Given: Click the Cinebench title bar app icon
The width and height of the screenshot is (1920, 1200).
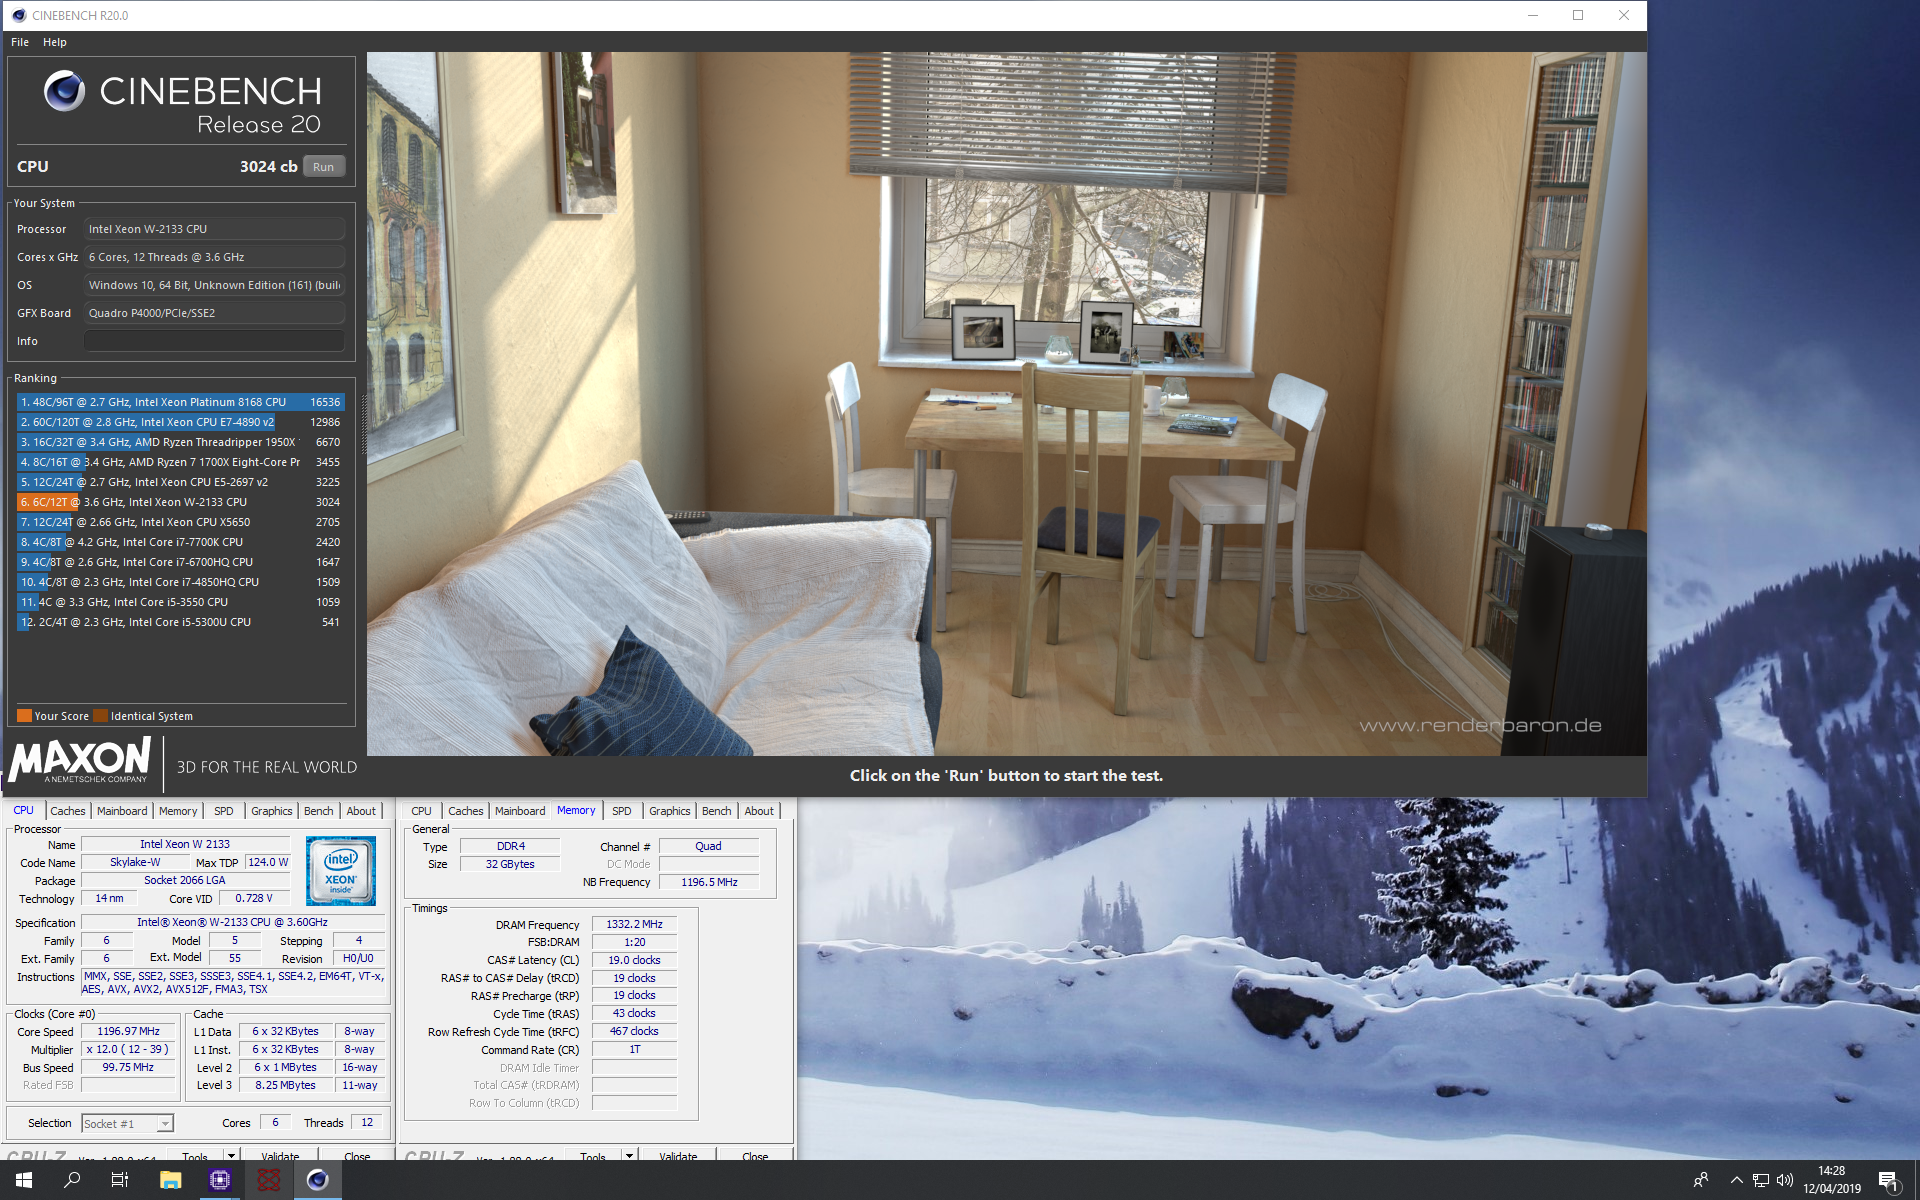Looking at the screenshot, I should (x=18, y=15).
